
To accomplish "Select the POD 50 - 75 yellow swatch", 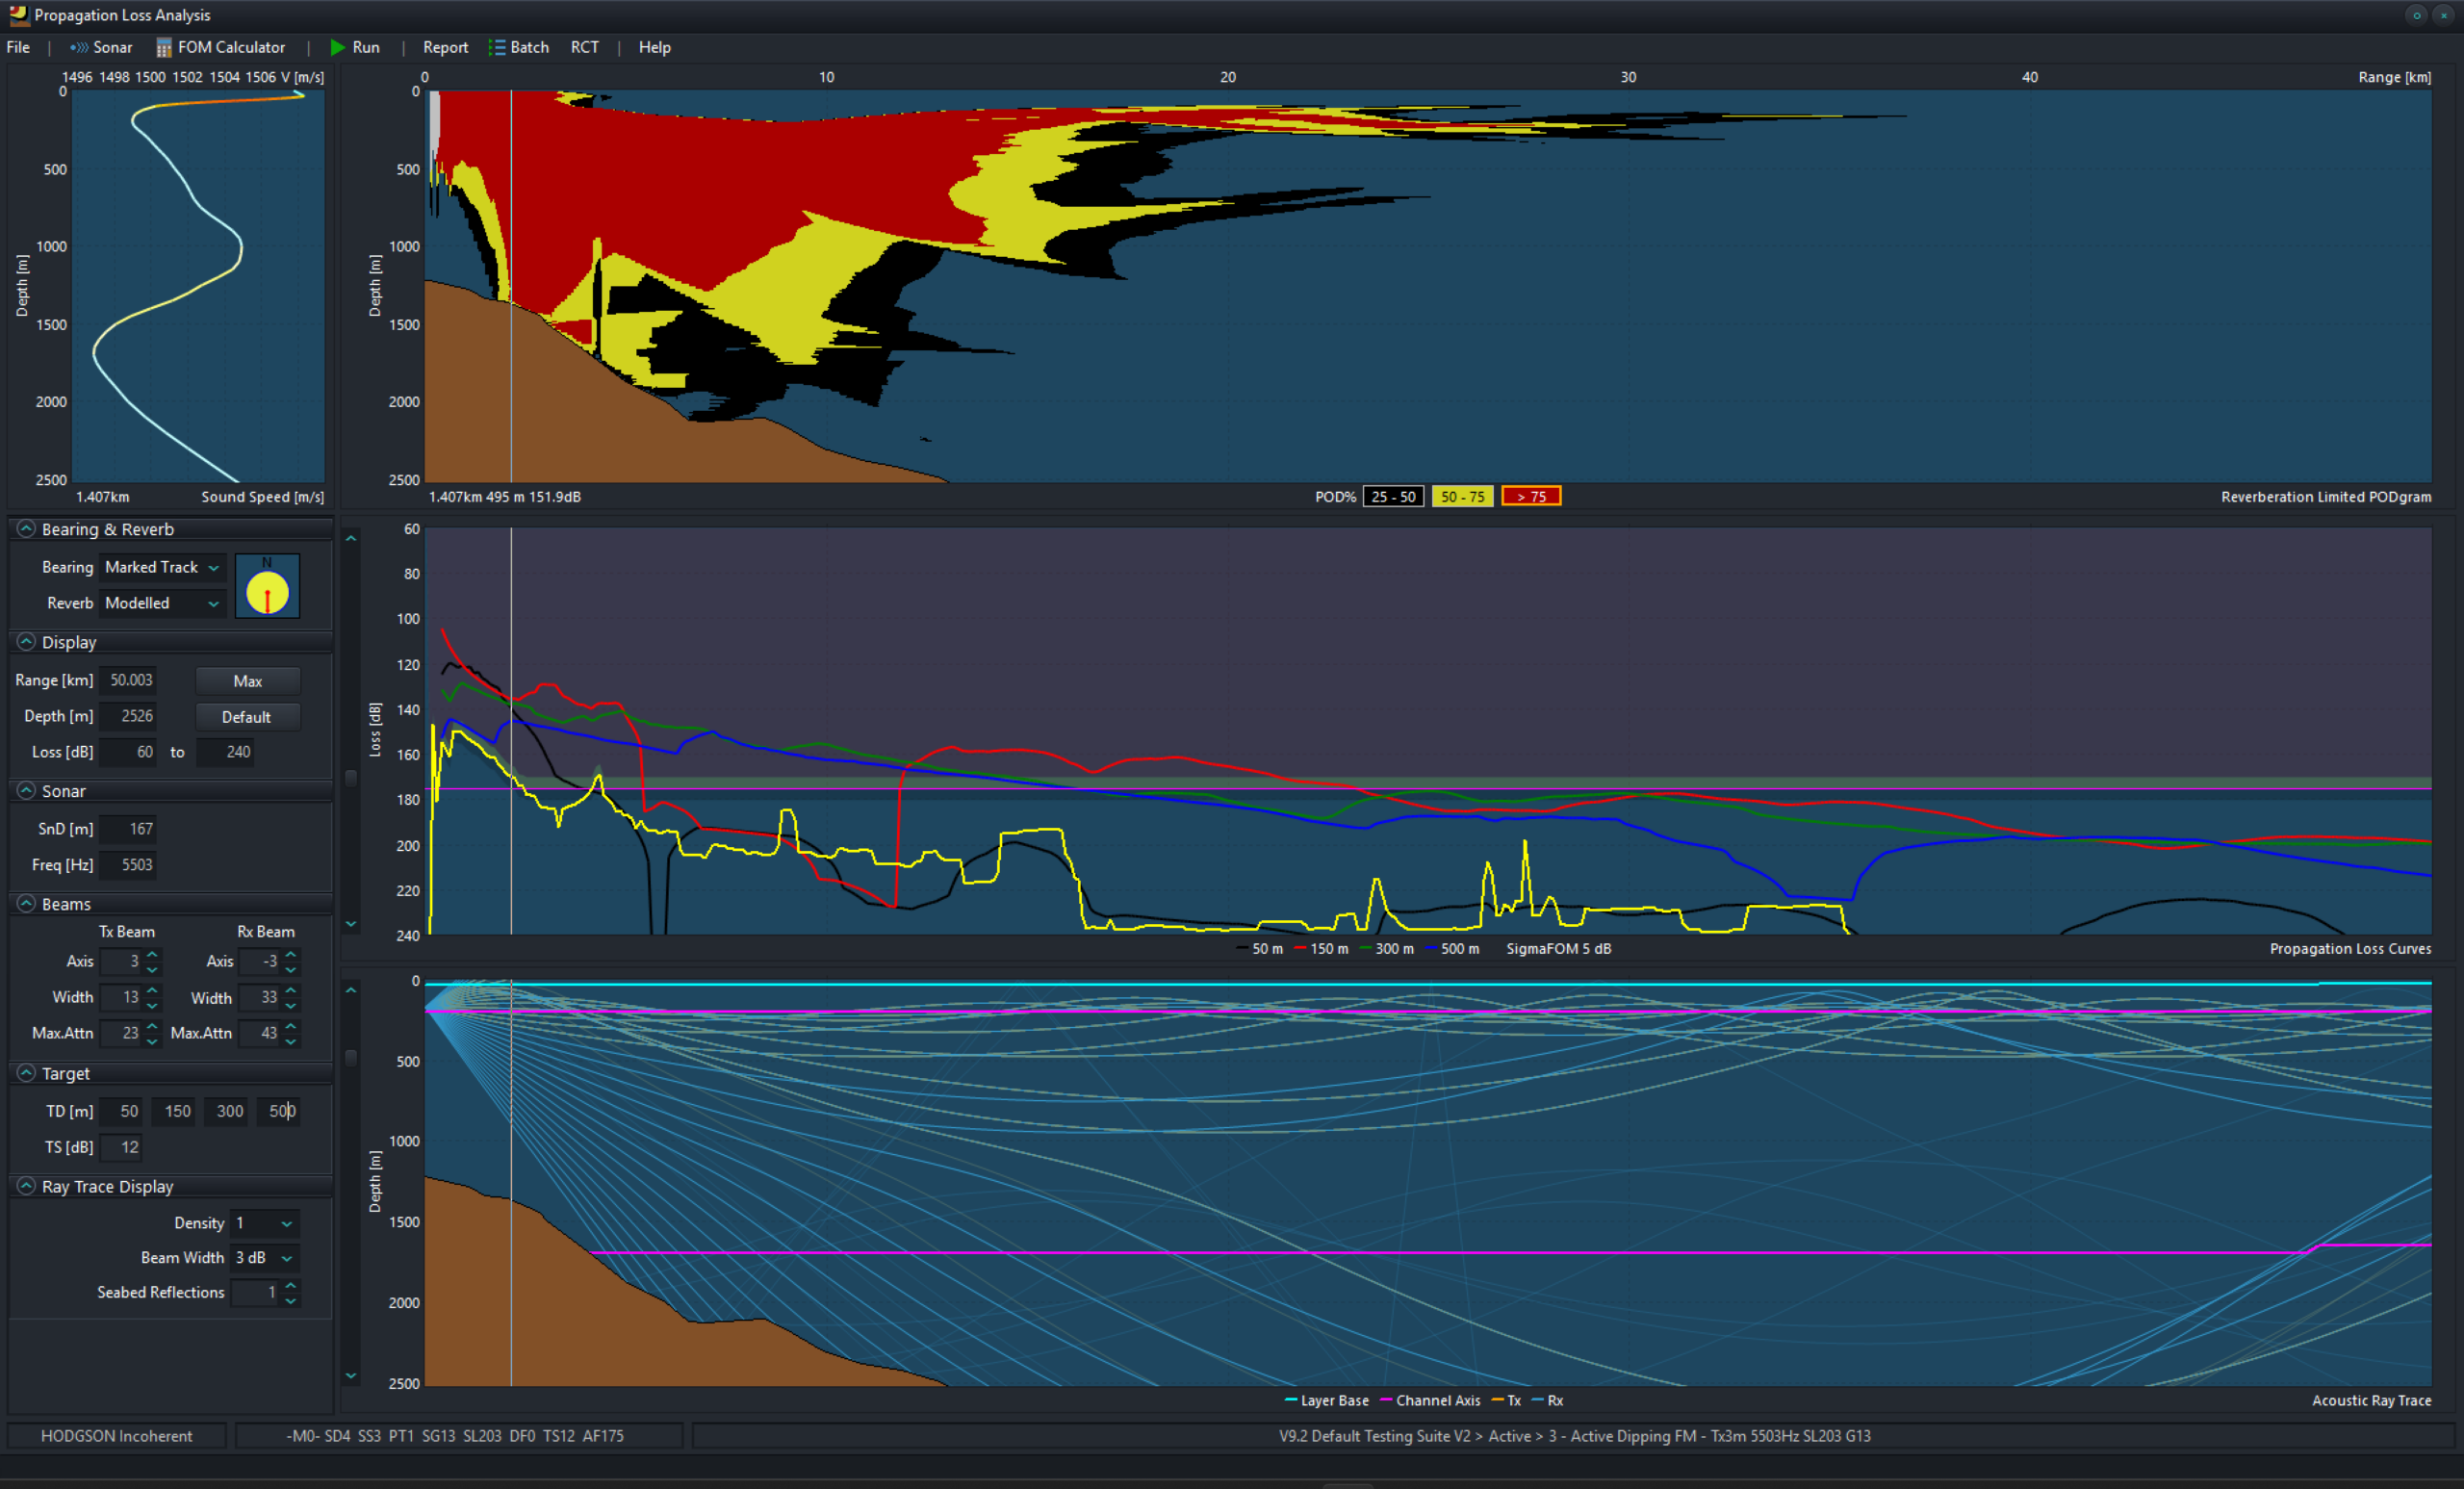I will click(x=1462, y=497).
